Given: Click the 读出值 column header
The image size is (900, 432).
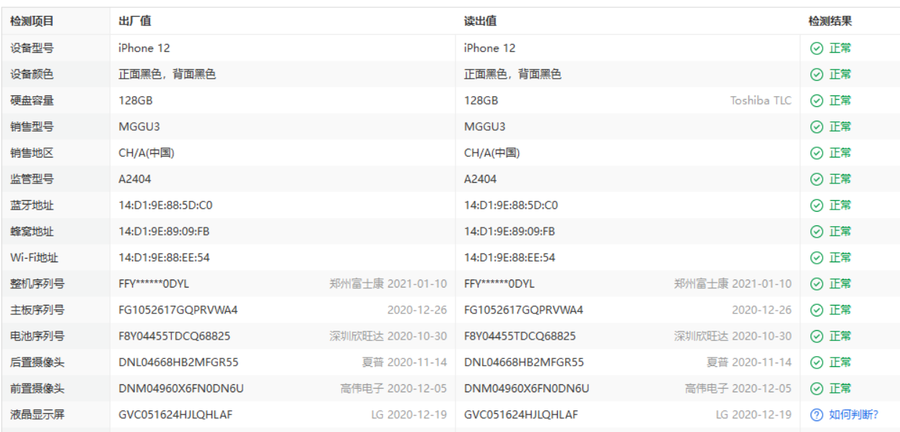Looking at the screenshot, I should coord(480,22).
